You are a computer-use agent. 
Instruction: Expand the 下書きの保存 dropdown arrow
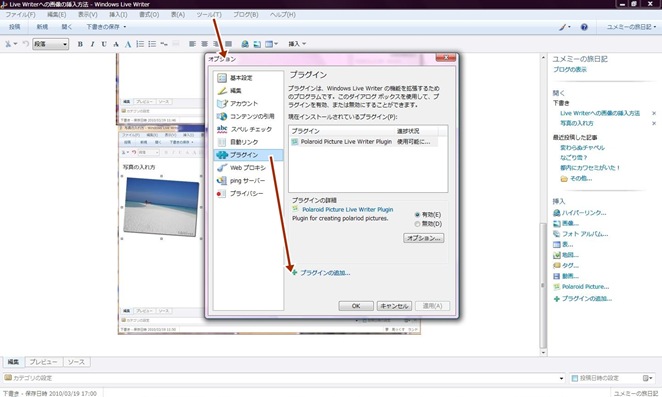(125, 27)
